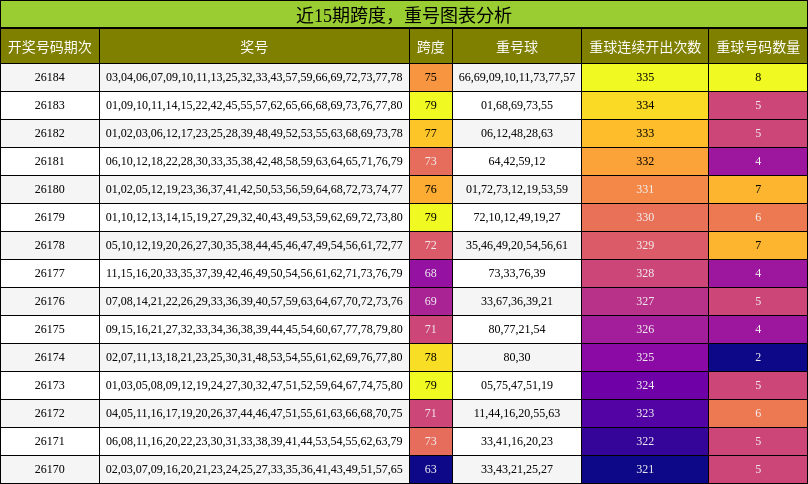Viewport: 808px width, 484px height.
Task: Click winning numbers of period 26170
Action: click(x=255, y=469)
